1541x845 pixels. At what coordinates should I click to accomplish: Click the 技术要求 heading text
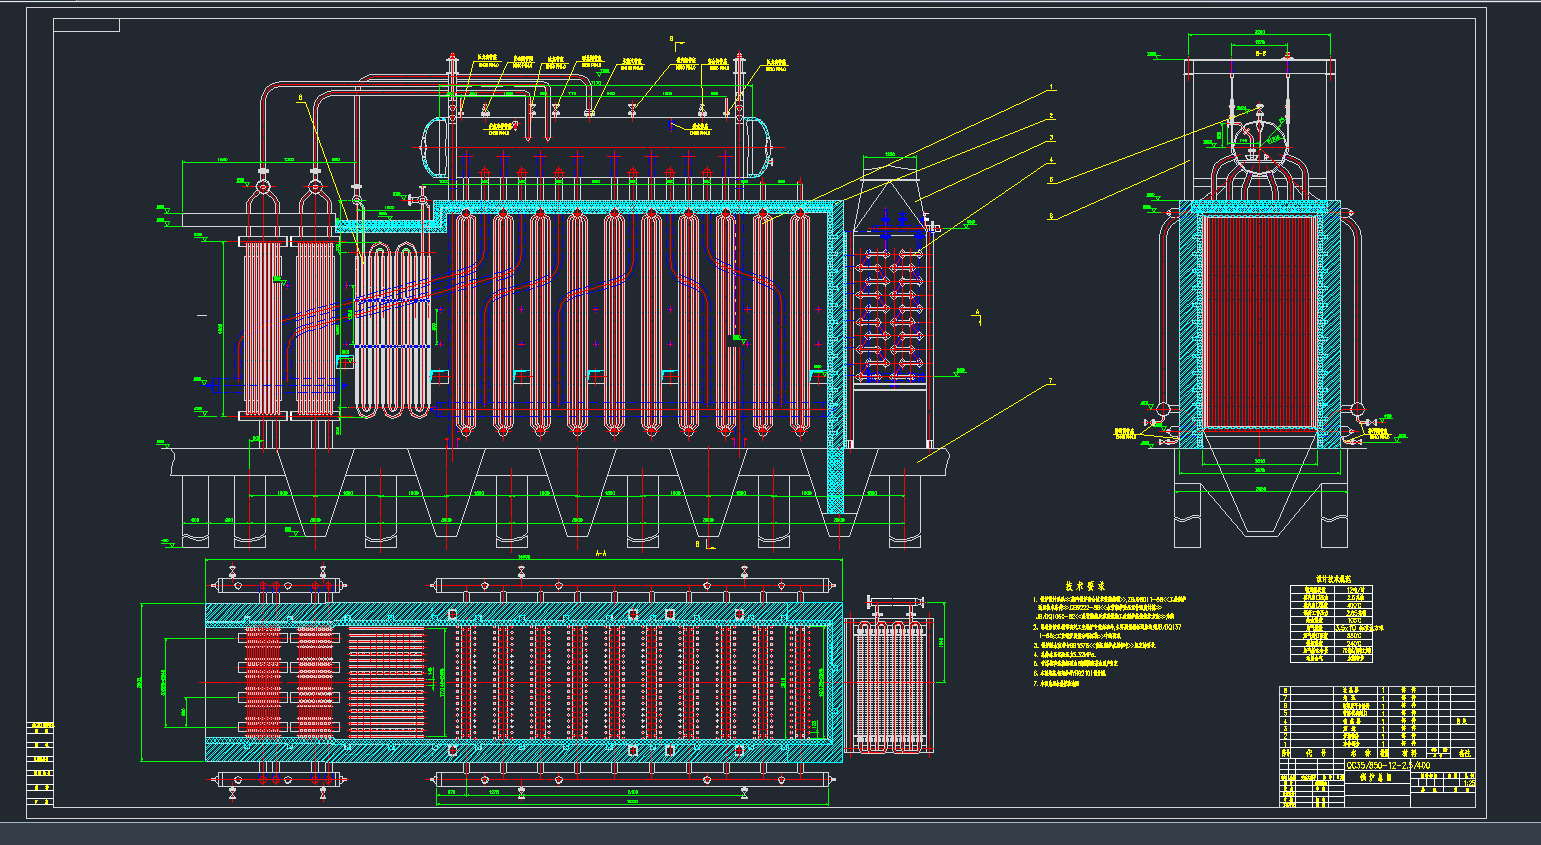coord(1085,586)
